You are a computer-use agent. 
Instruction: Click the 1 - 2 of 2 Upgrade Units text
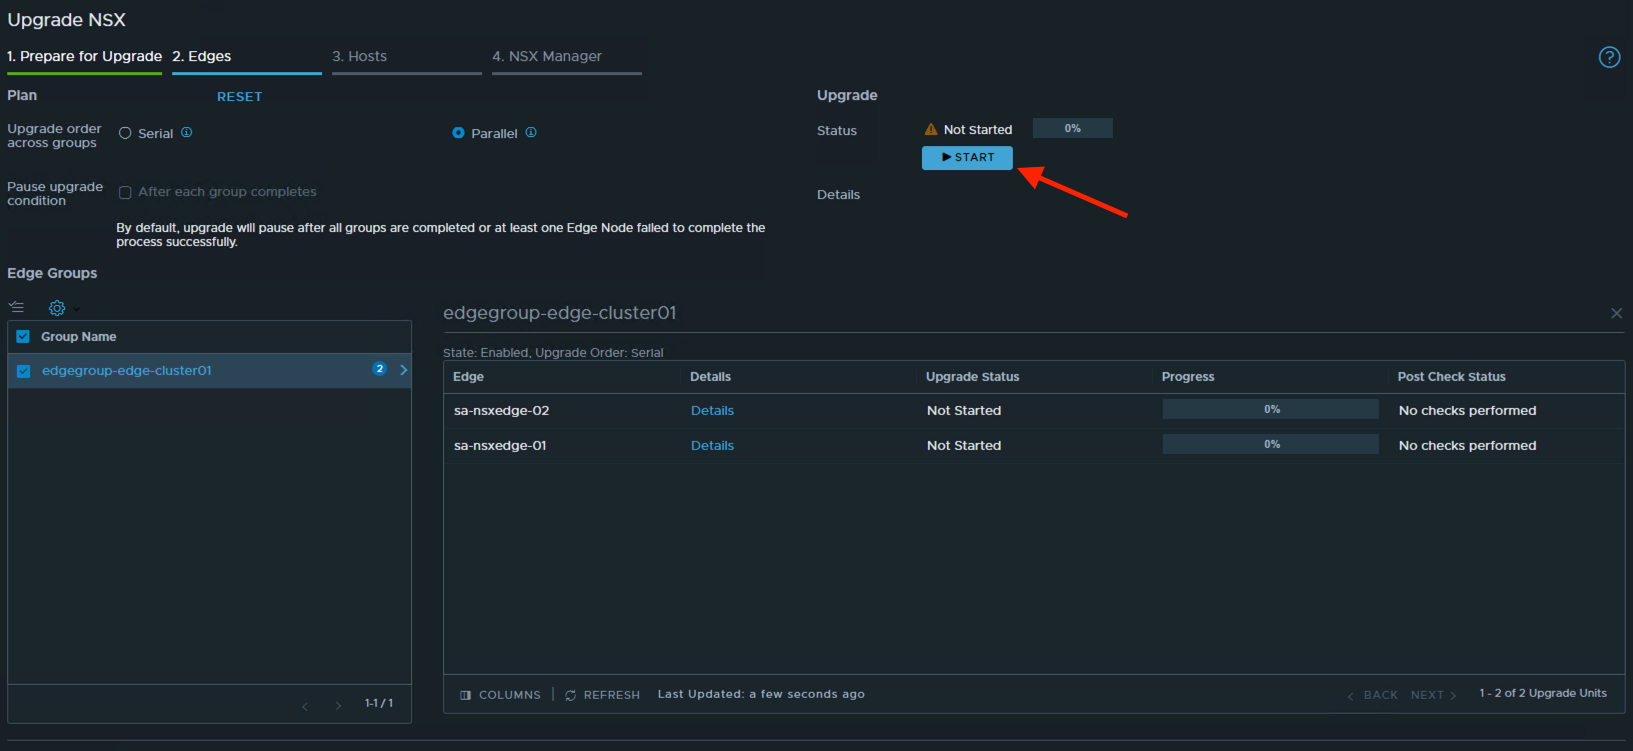(x=1543, y=693)
